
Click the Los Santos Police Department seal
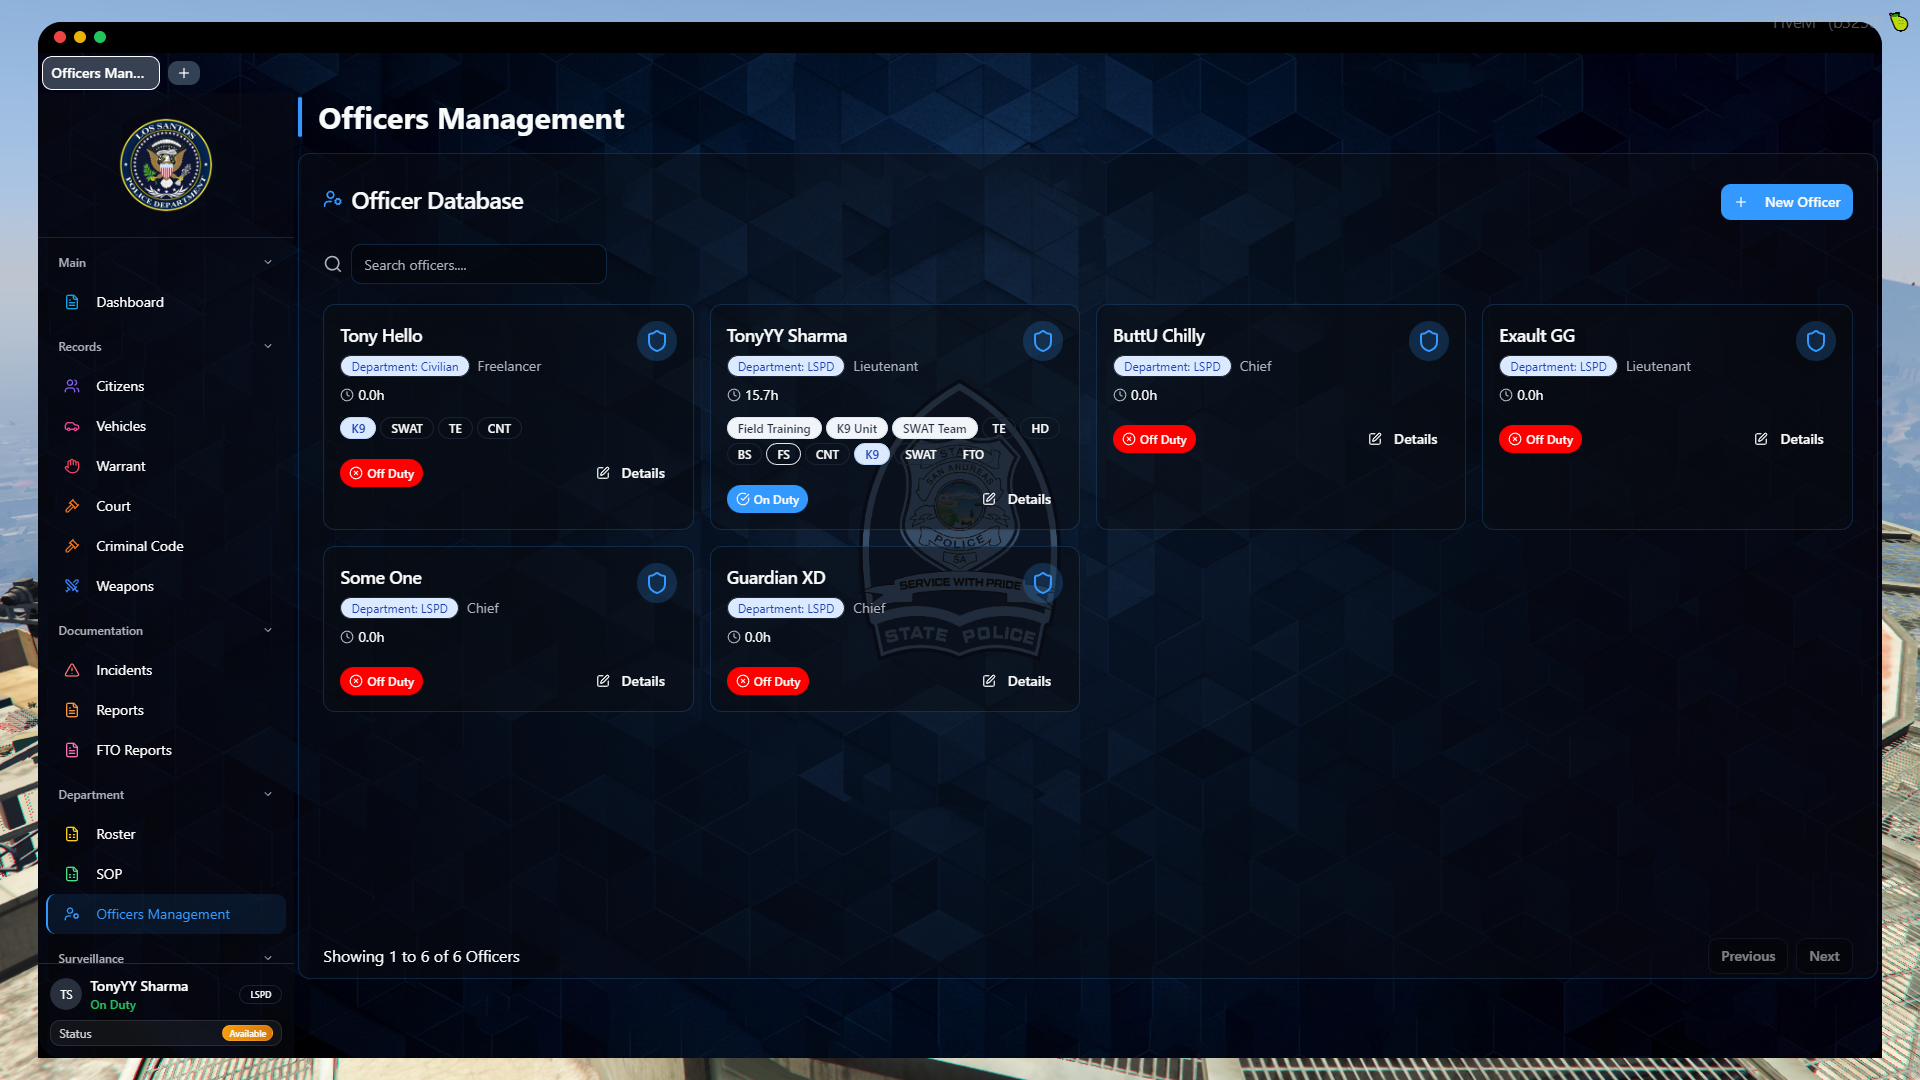click(165, 164)
